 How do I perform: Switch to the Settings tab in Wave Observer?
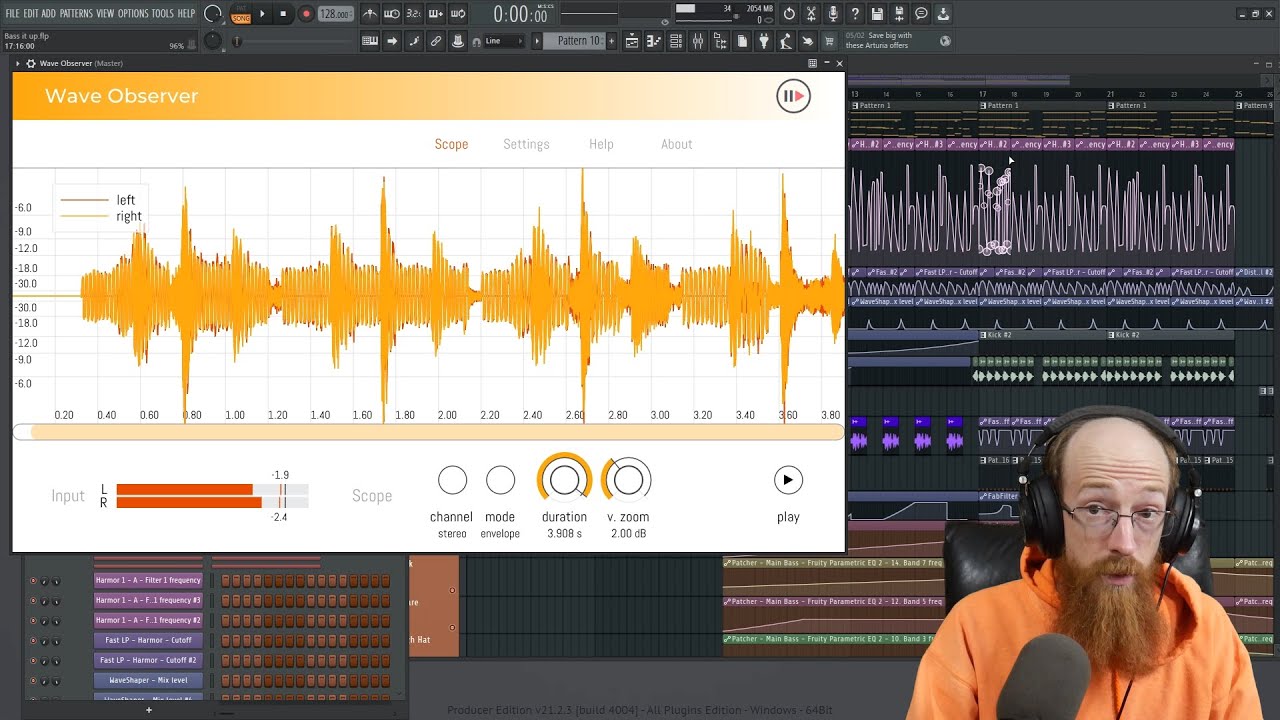(526, 144)
